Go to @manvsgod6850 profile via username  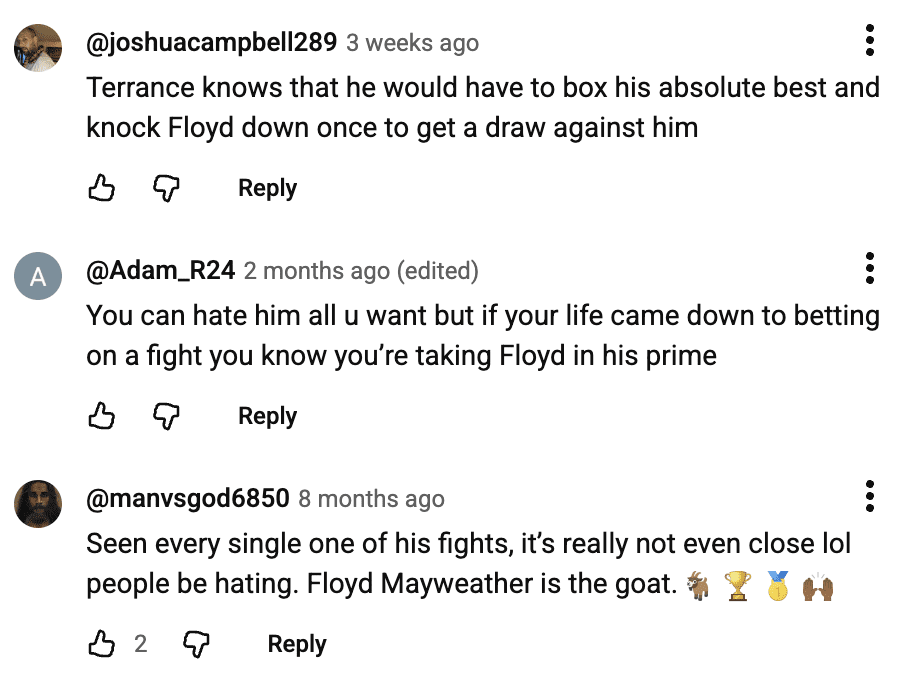[188, 498]
